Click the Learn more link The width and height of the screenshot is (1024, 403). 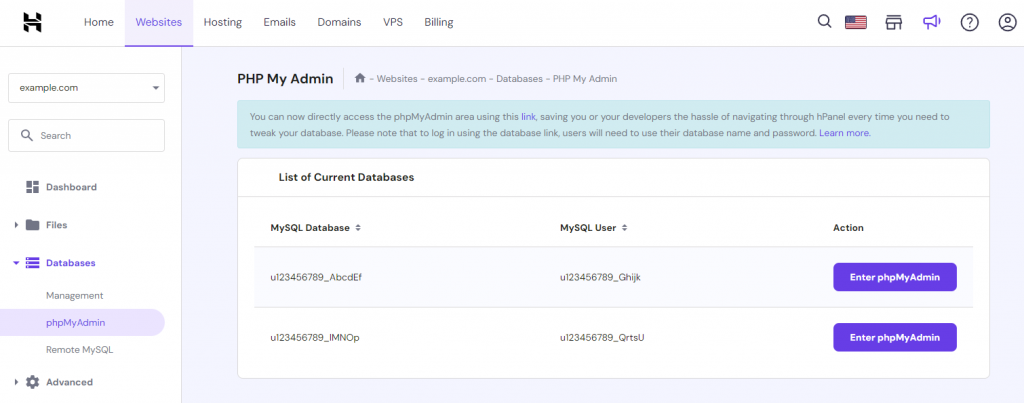point(844,132)
